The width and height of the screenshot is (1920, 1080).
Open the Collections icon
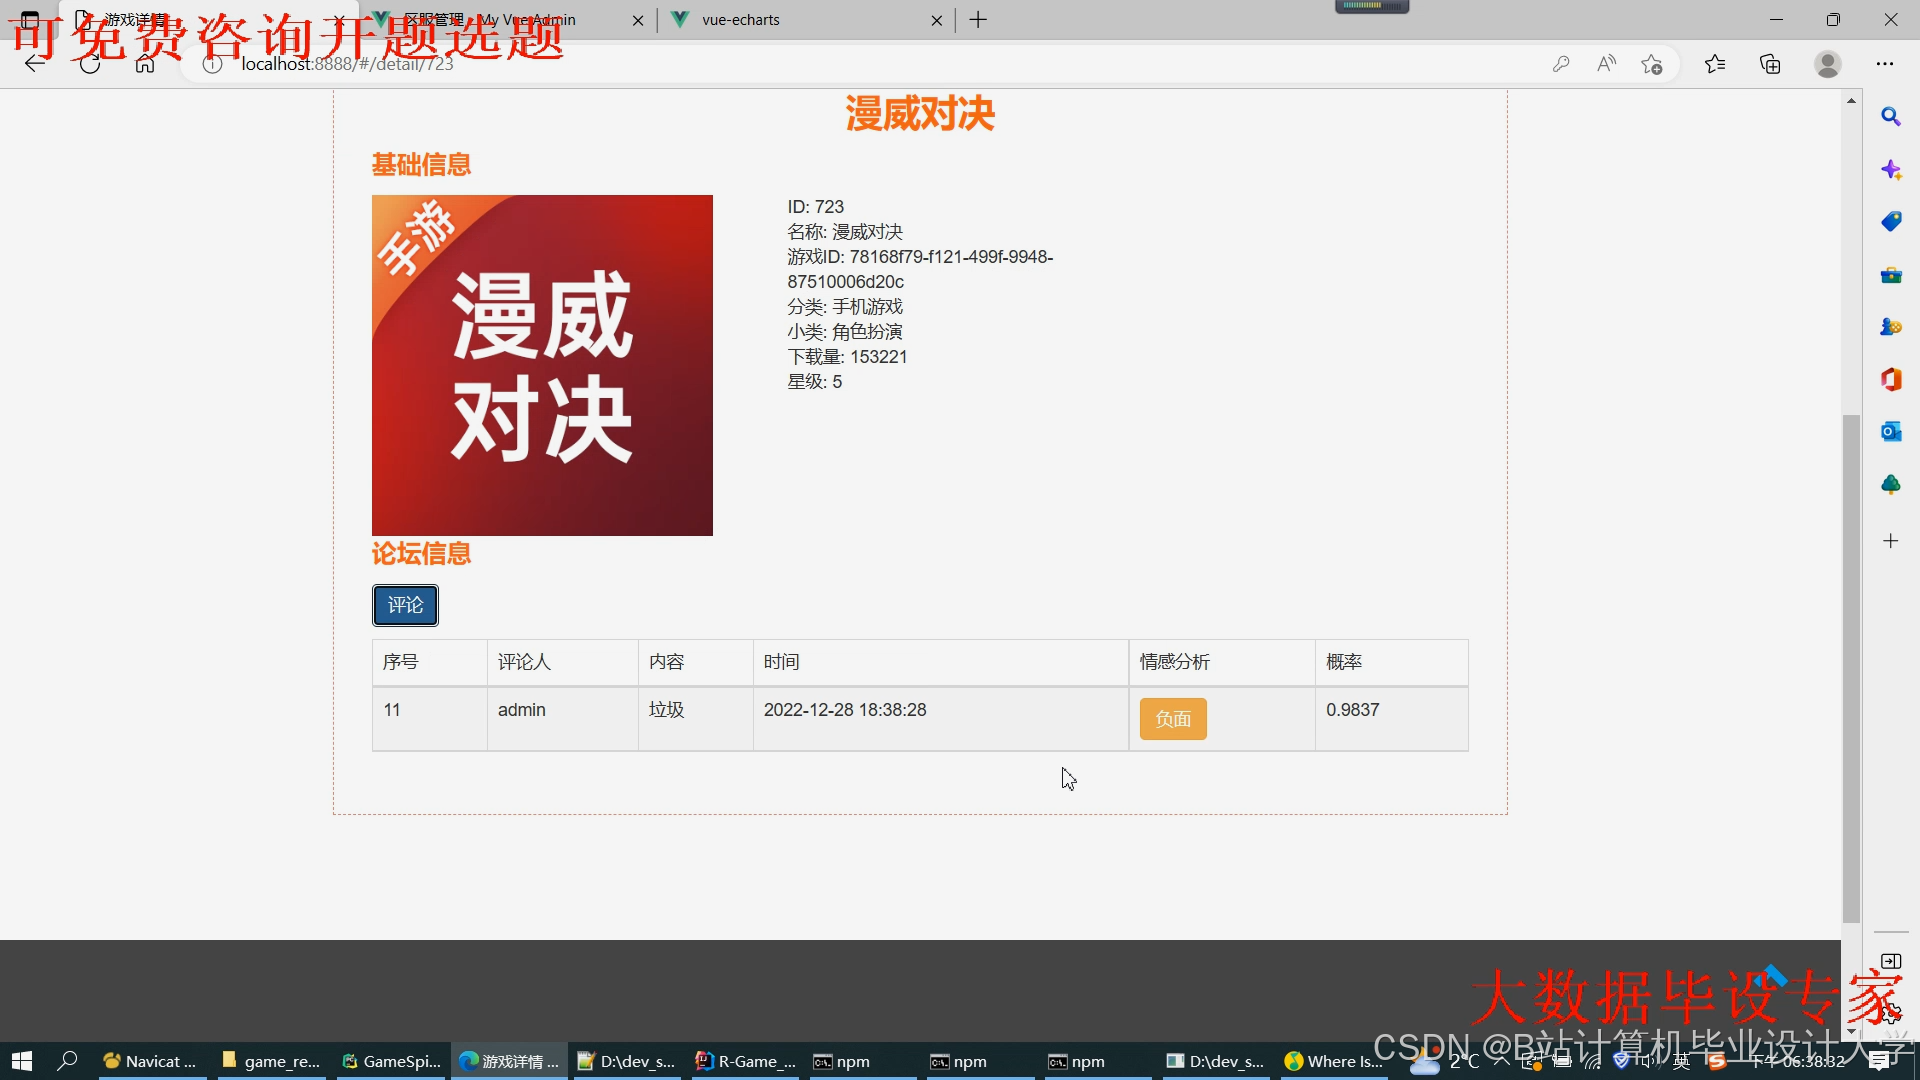pos(1770,64)
